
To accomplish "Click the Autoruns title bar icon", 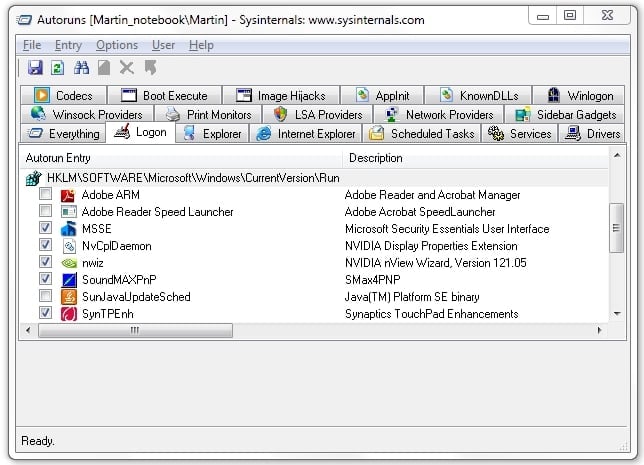I will point(23,20).
